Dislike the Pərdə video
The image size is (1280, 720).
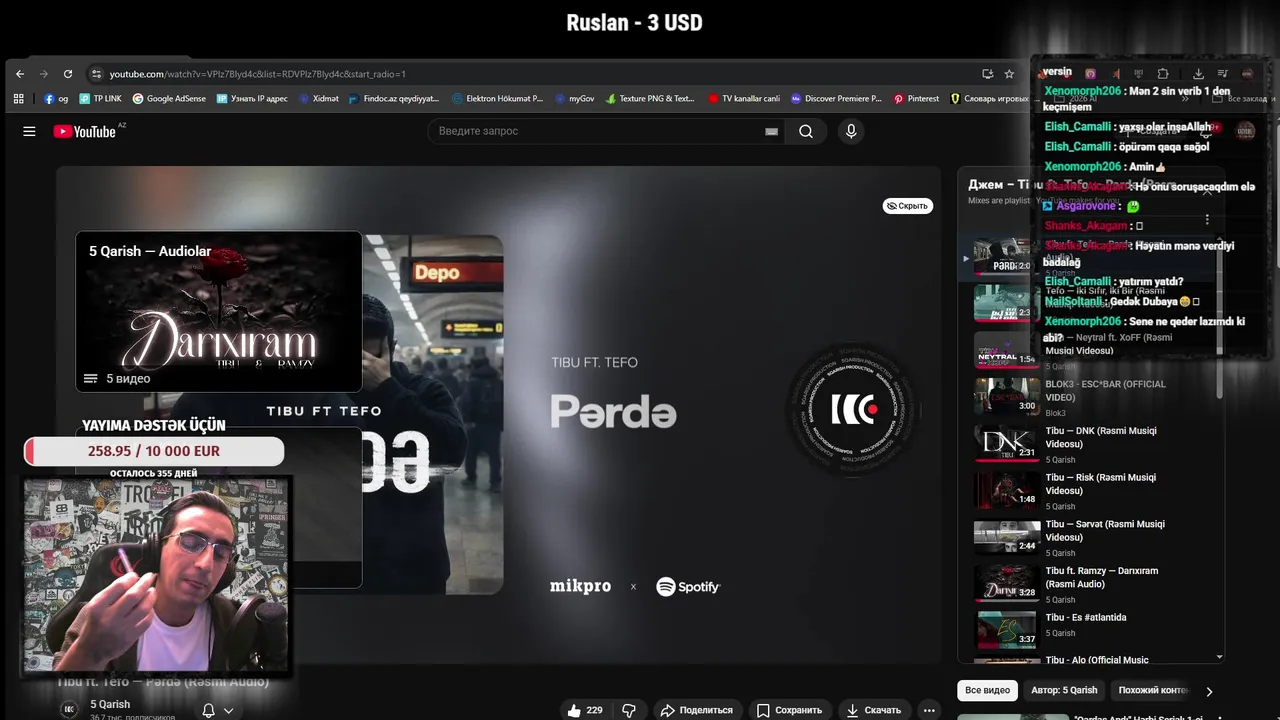tap(629, 710)
